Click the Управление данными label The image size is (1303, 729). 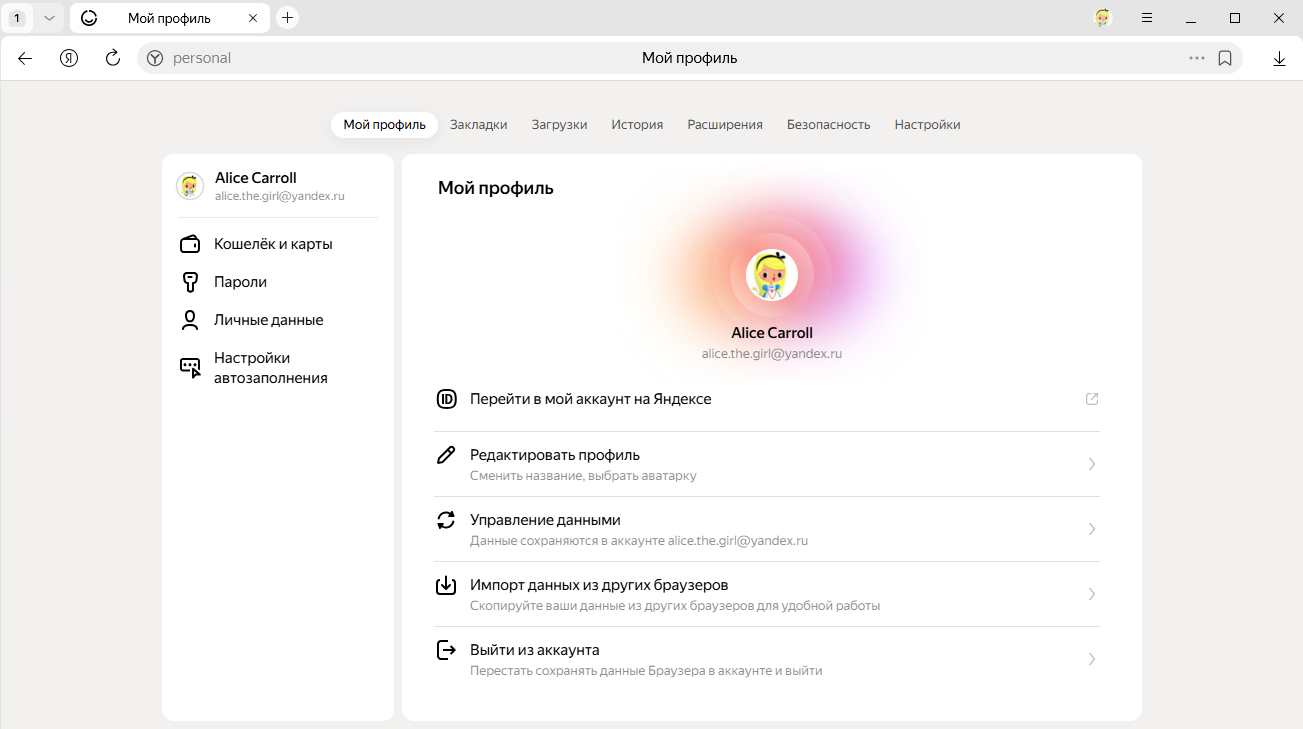545,520
